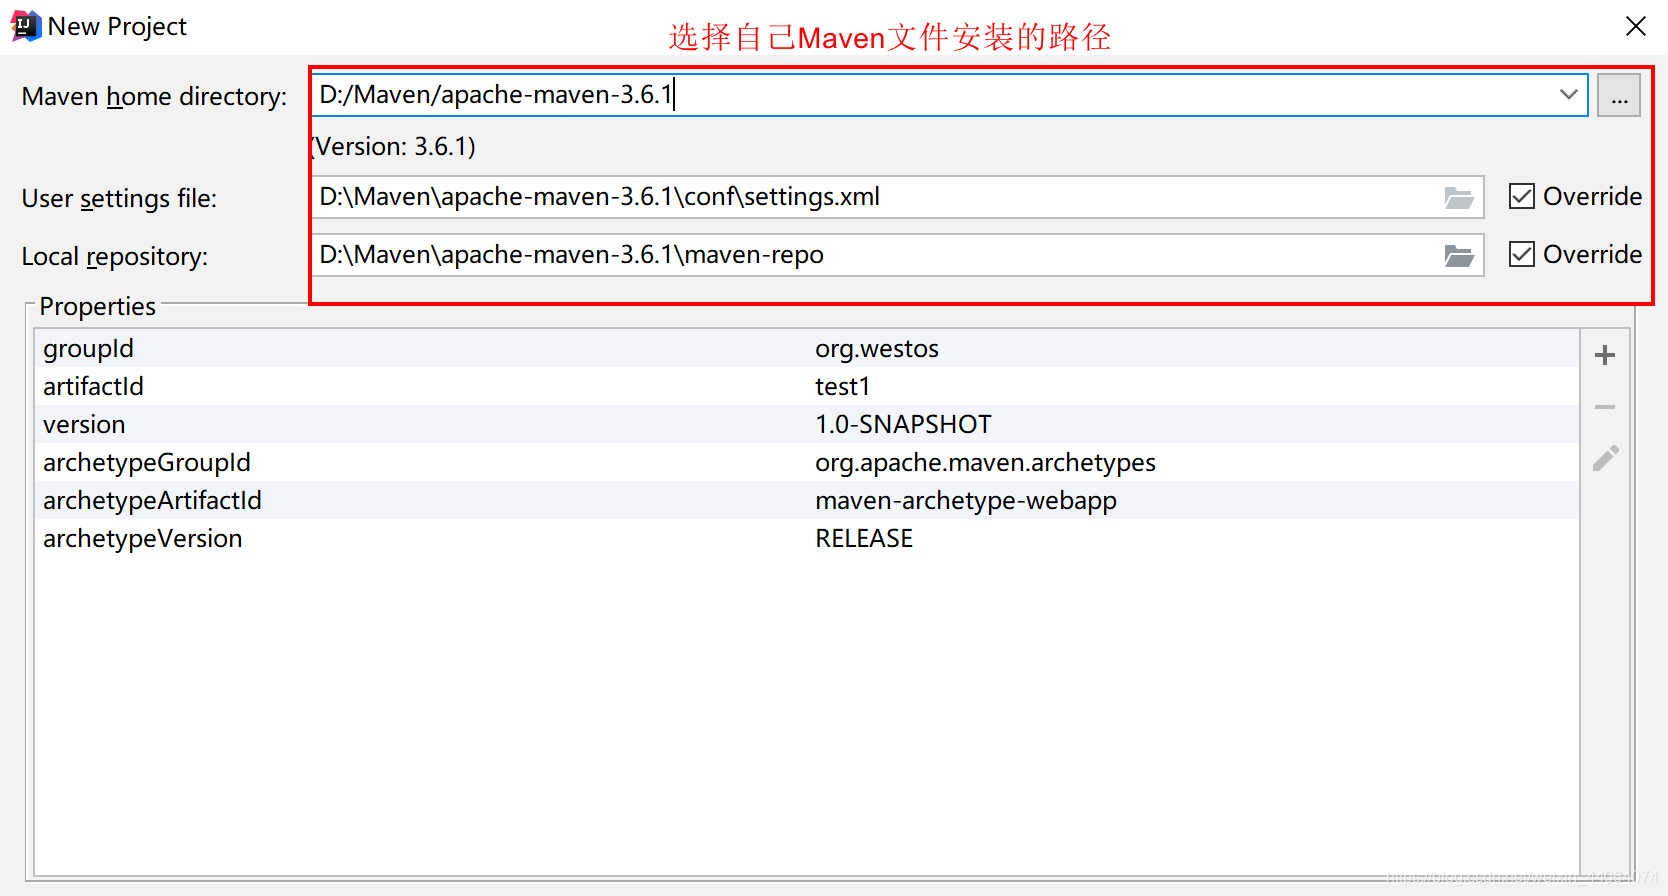
Task: Select the archetypeArtifactId property name
Action: coord(152,500)
